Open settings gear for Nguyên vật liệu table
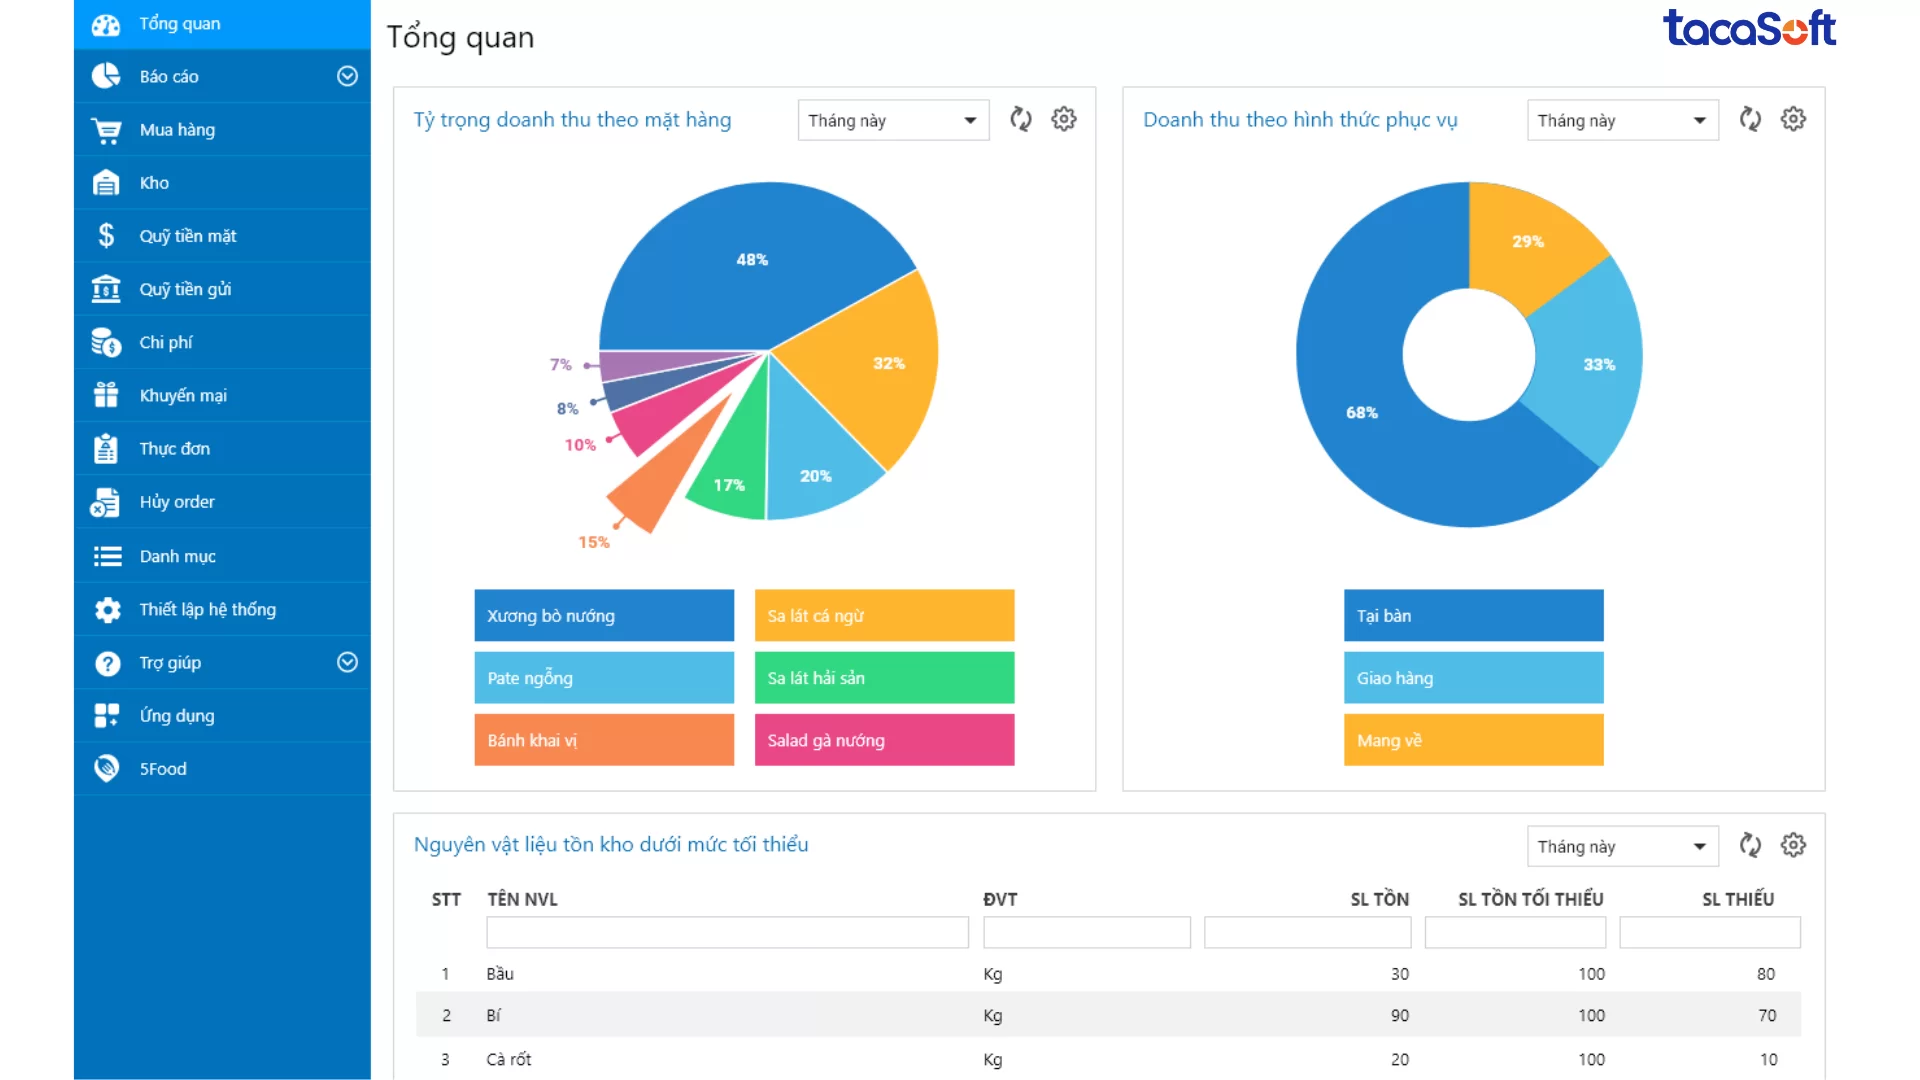This screenshot has width=1920, height=1080. [x=1793, y=845]
